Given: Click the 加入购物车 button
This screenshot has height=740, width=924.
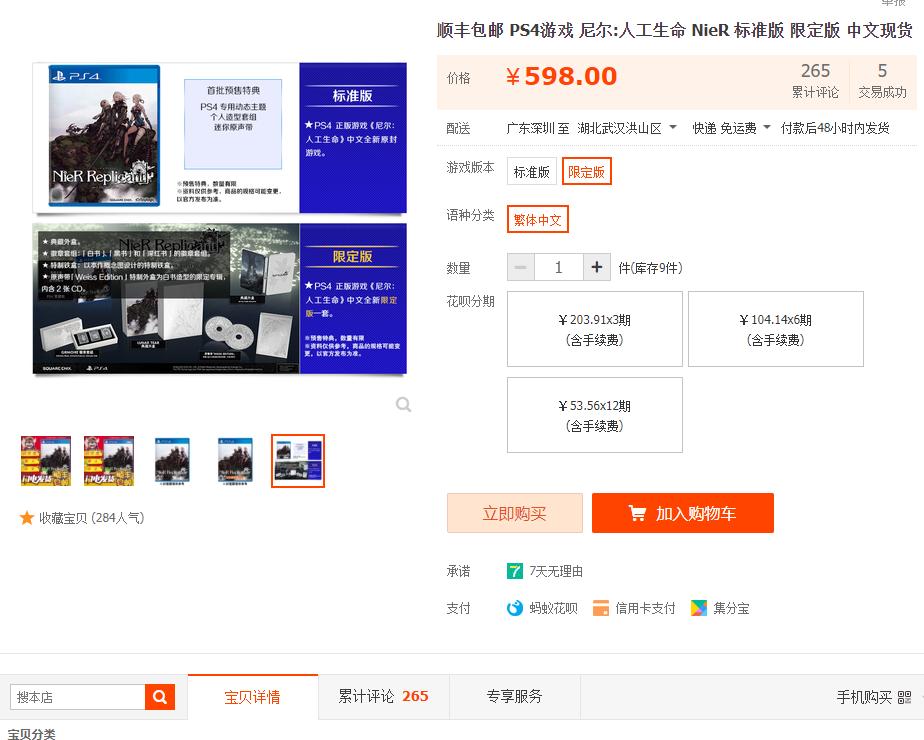Looking at the screenshot, I should (683, 513).
